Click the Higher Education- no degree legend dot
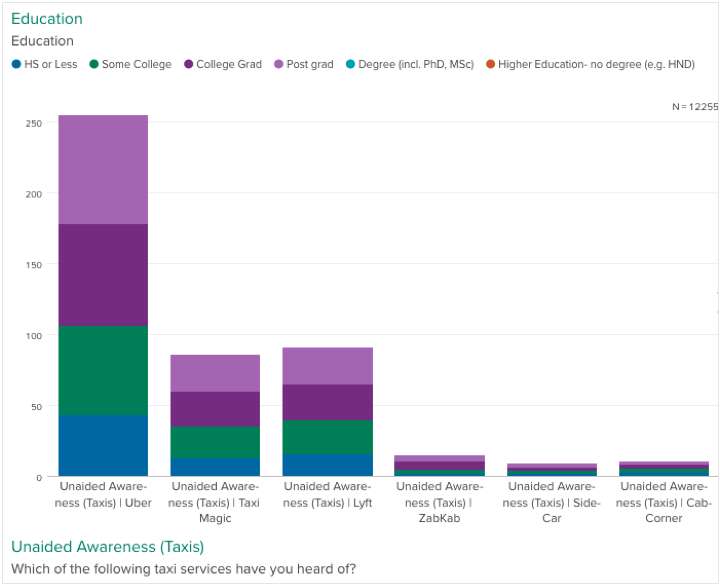This screenshot has width=720, height=585. [490, 64]
